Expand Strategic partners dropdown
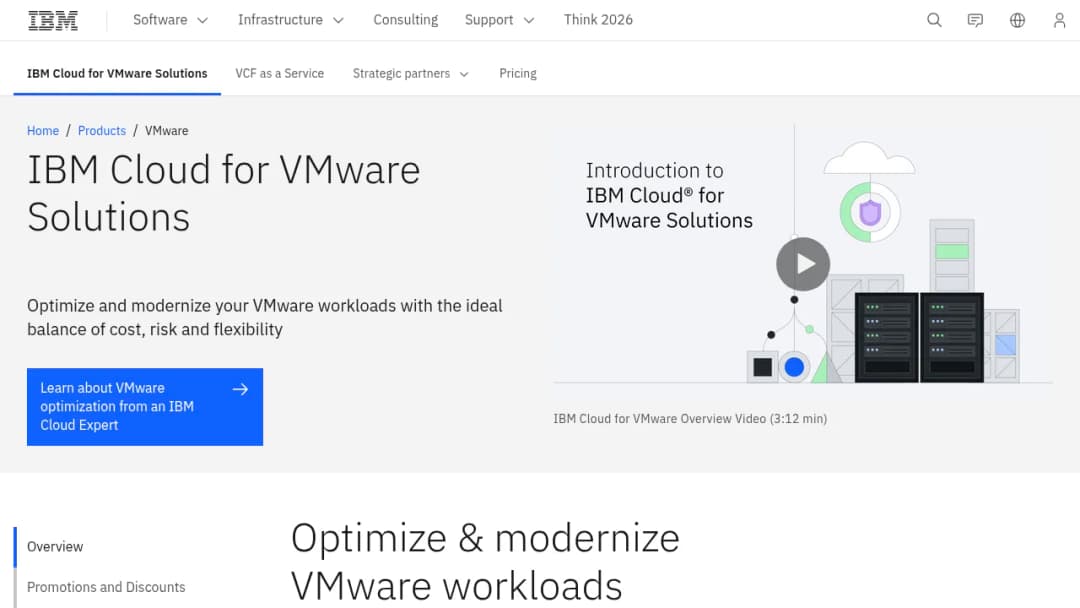1080x608 pixels. tap(411, 74)
